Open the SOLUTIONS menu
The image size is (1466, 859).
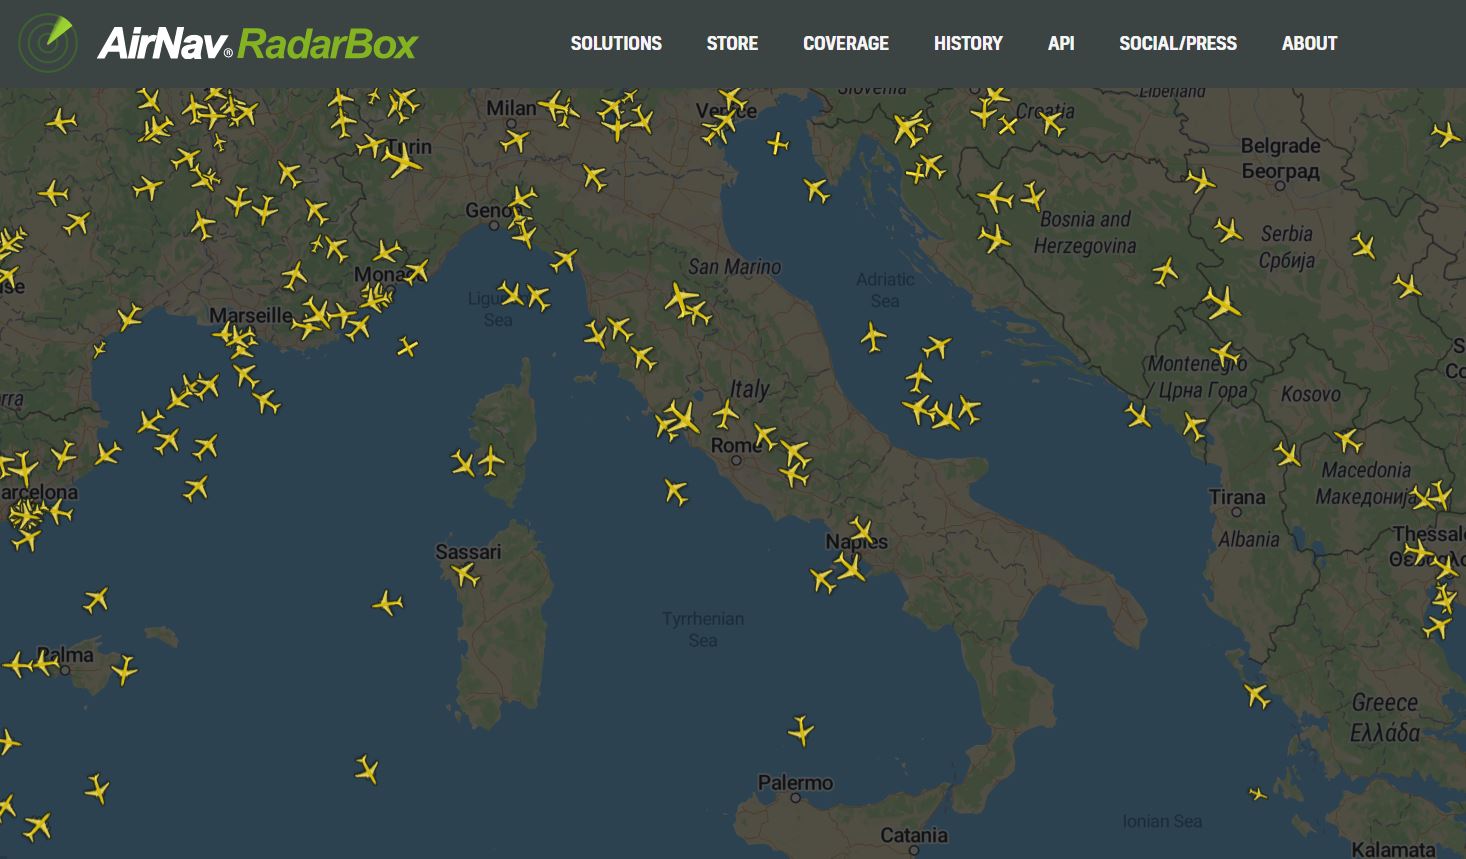616,43
